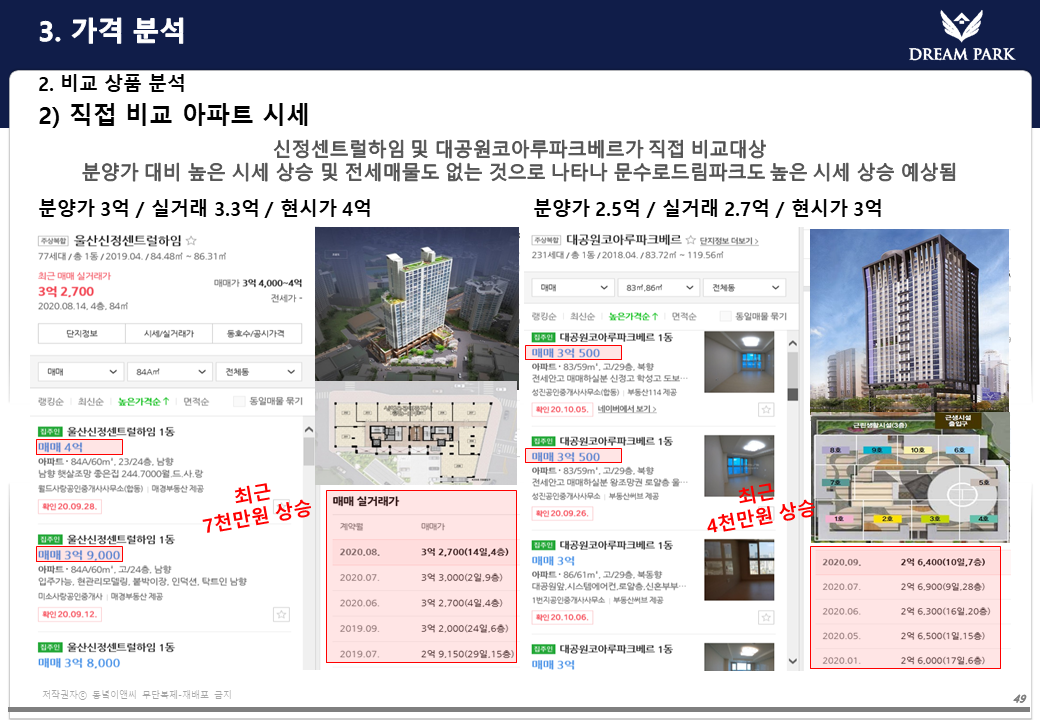Favorite the first 매매 3억 500 listing star

(x=766, y=410)
